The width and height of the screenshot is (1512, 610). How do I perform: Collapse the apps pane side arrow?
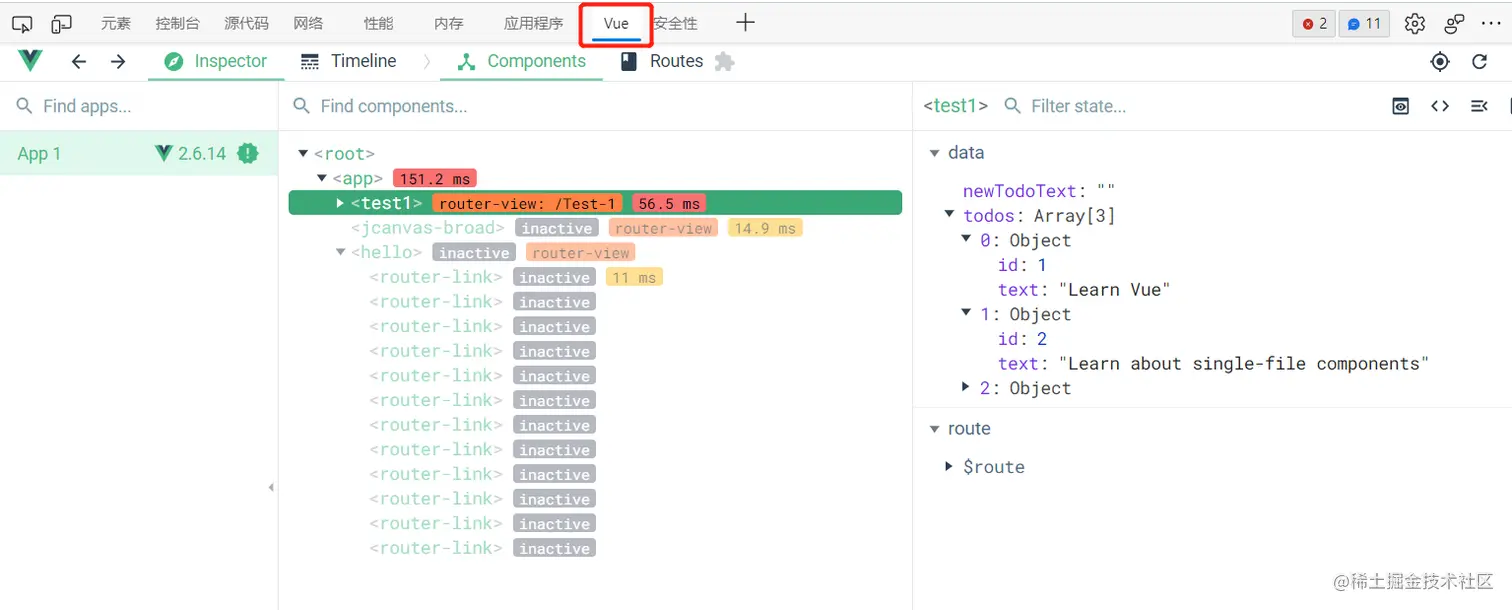click(x=271, y=487)
